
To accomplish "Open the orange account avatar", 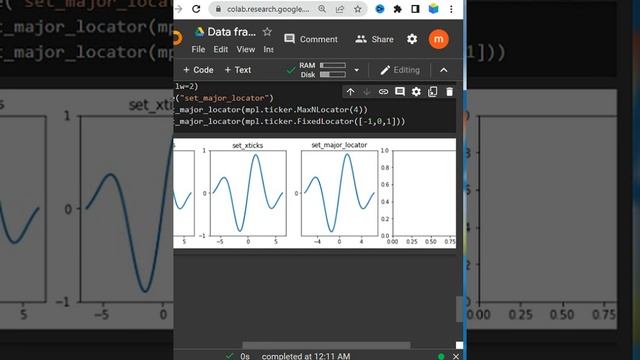I will coord(438,39).
